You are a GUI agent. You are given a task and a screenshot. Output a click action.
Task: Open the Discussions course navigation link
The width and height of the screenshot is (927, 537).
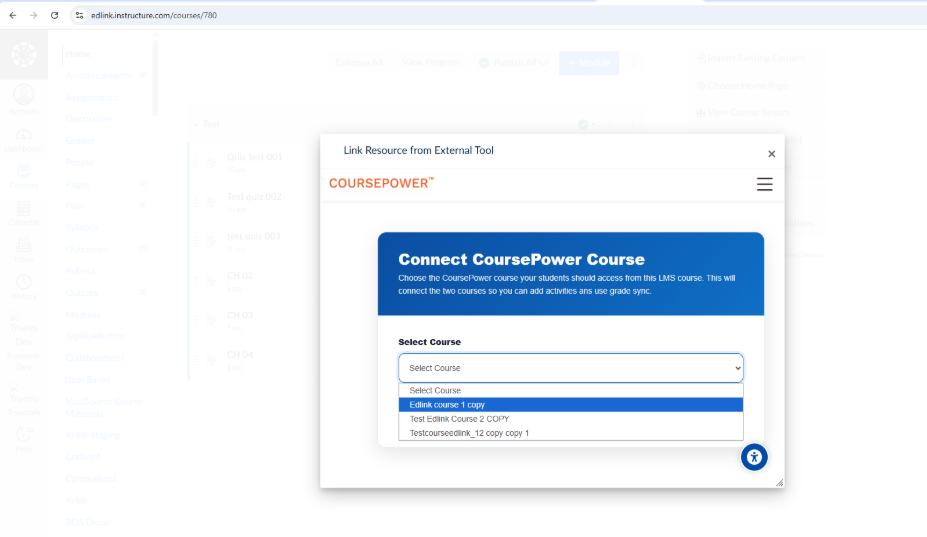[x=89, y=119]
